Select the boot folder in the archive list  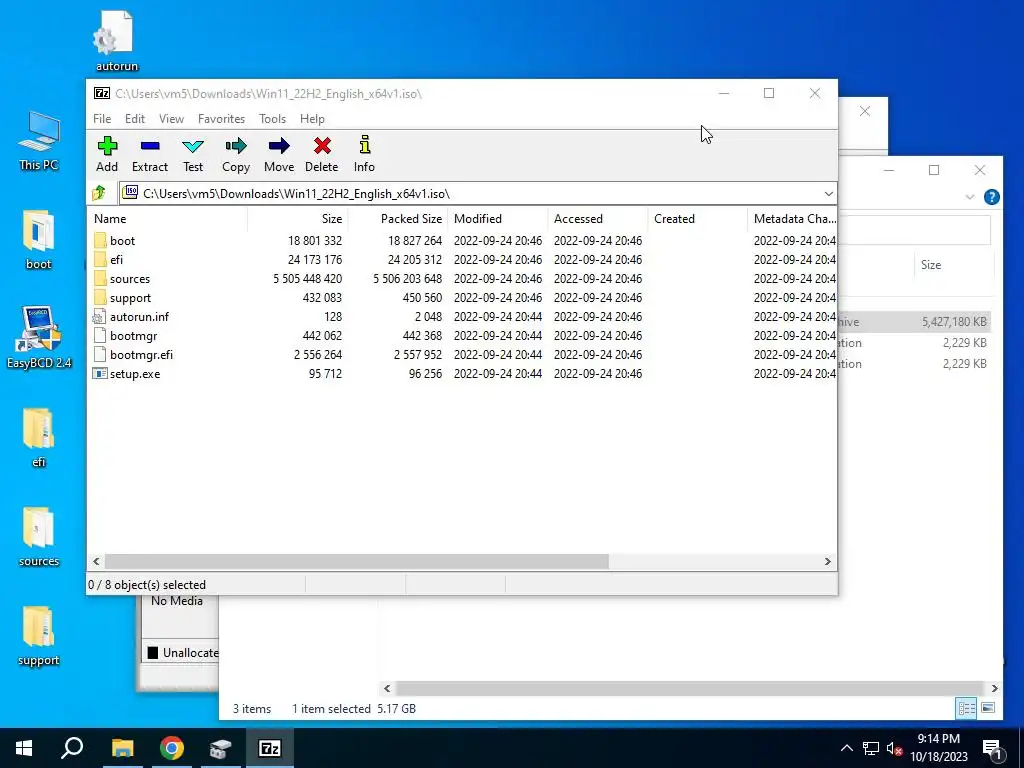point(122,241)
